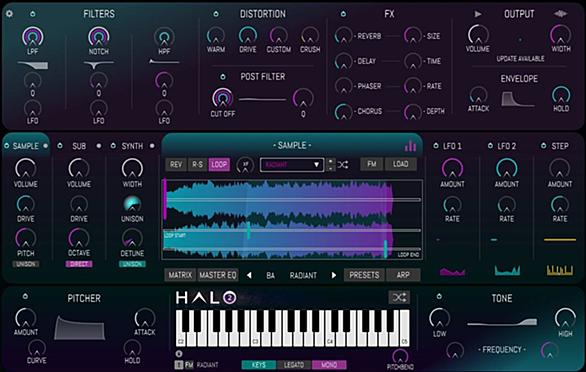
Task: Click the REV button
Action: 176,165
